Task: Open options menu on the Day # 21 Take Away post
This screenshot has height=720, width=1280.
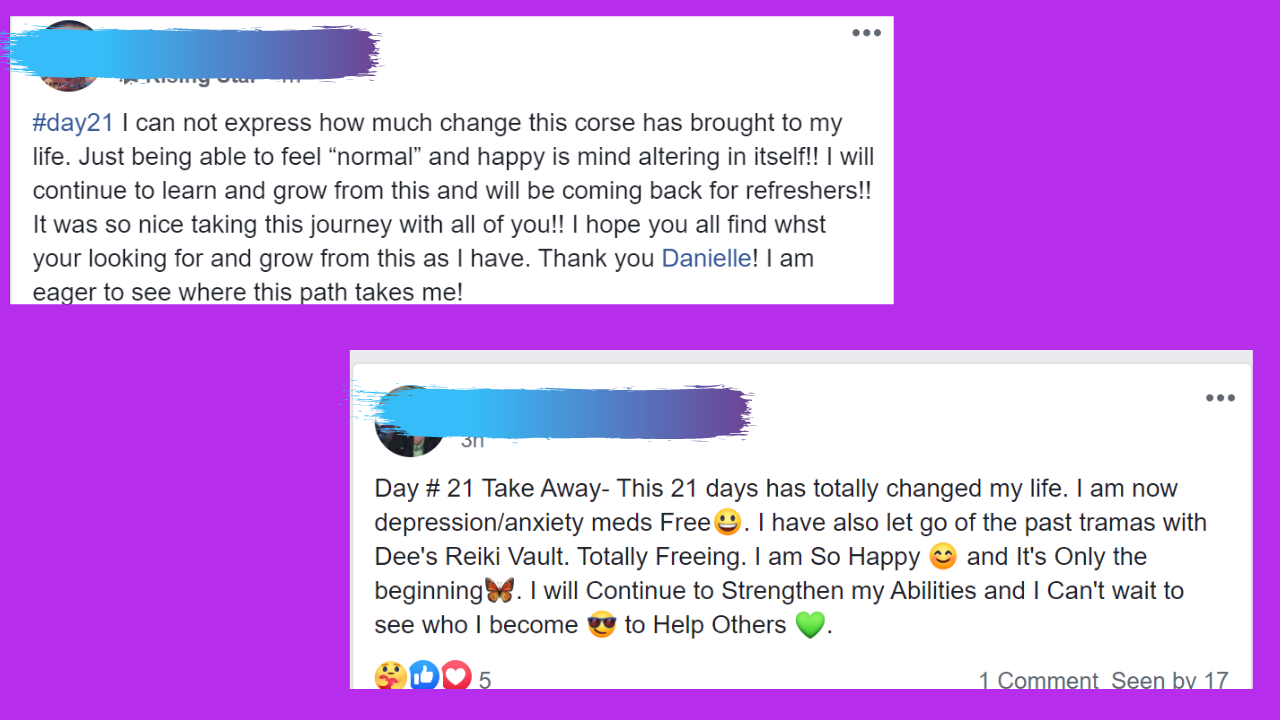Action: pos(1220,398)
